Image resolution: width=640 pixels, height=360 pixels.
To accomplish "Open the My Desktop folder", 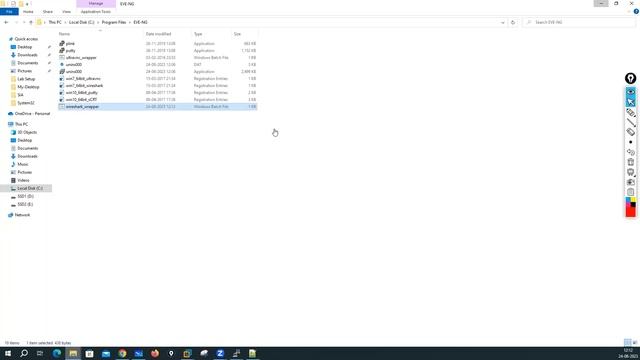I will point(28,87).
